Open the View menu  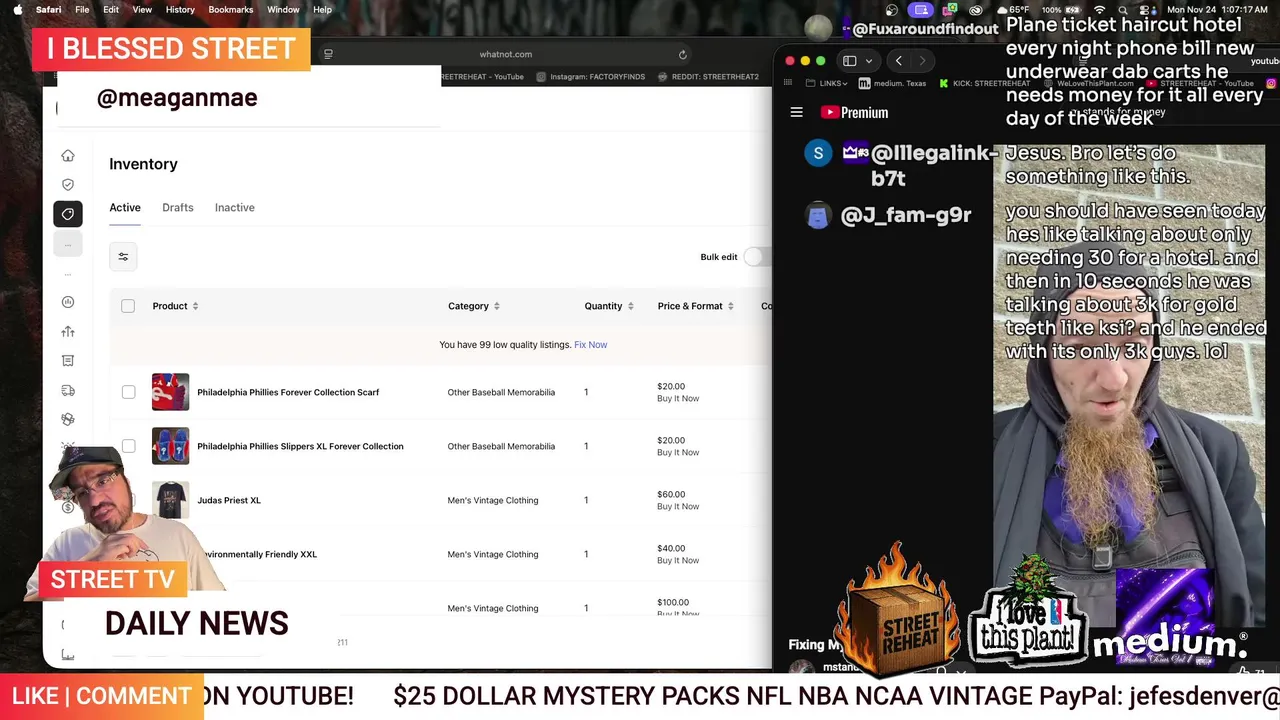click(x=143, y=10)
